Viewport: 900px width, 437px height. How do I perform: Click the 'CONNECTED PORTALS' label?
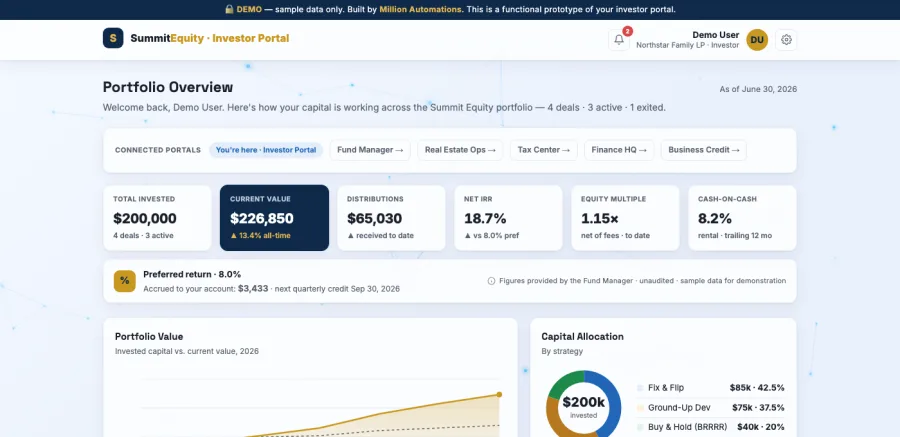[158, 150]
